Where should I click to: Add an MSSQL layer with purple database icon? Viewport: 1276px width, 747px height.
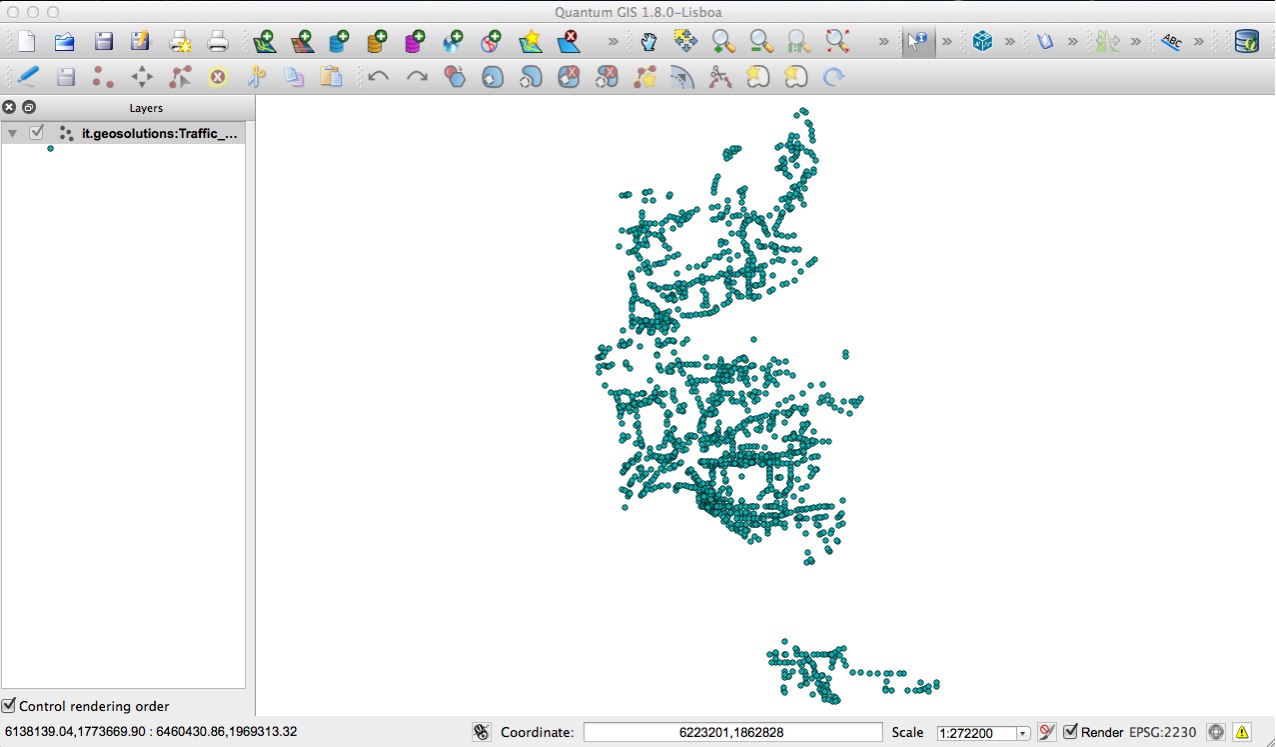coord(415,42)
